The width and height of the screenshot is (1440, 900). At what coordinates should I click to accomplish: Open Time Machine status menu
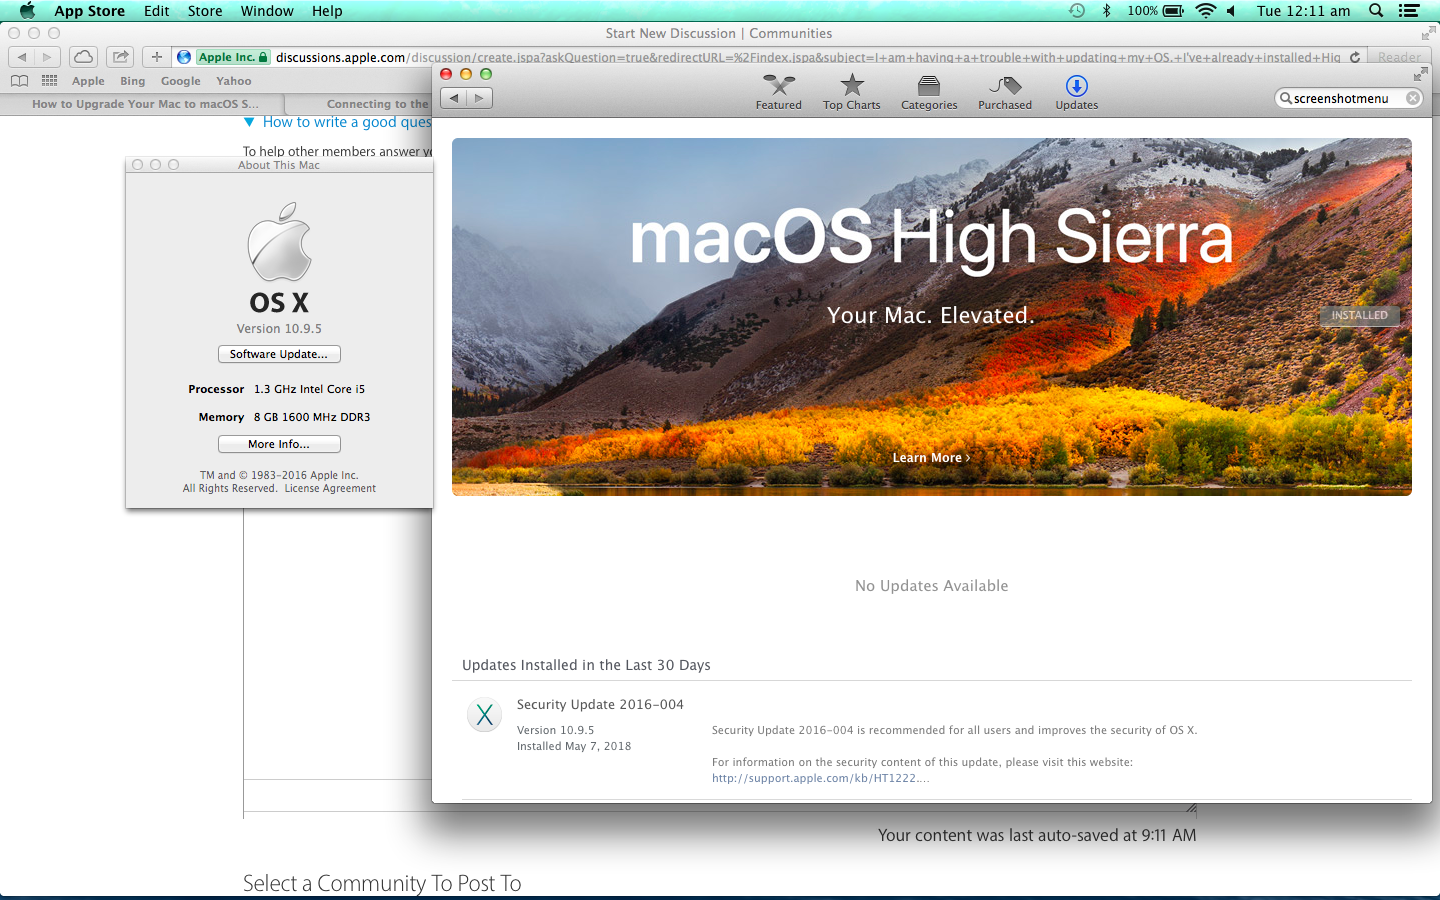(x=1077, y=11)
